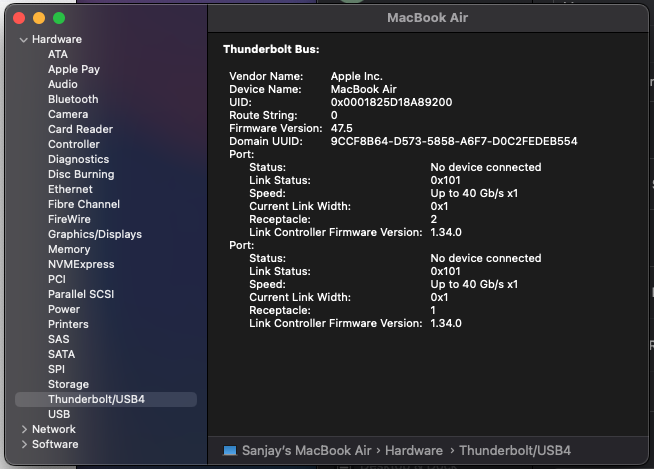Select Memory in the sidebar

click(69, 250)
